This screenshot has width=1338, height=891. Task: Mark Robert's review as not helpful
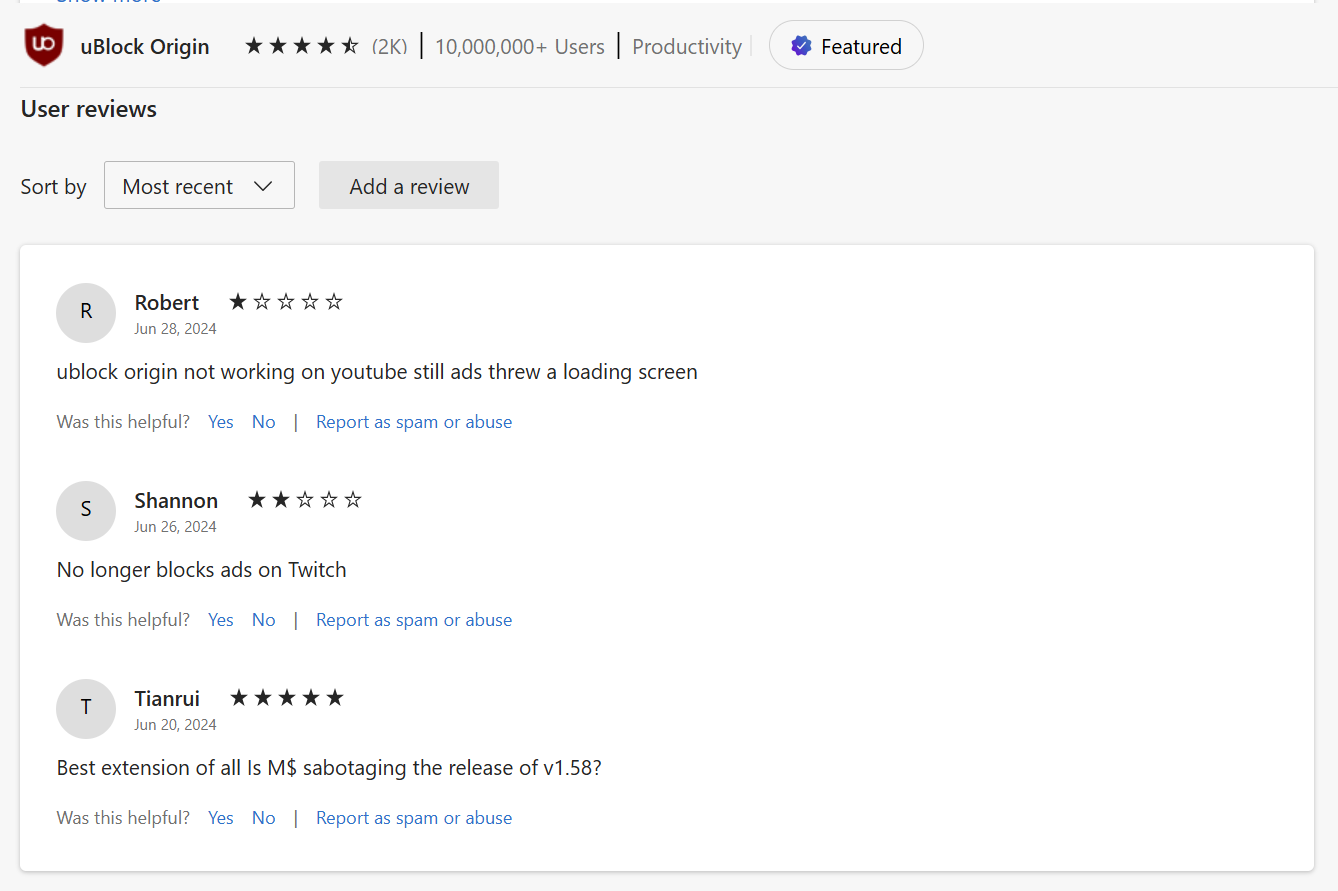coord(264,422)
